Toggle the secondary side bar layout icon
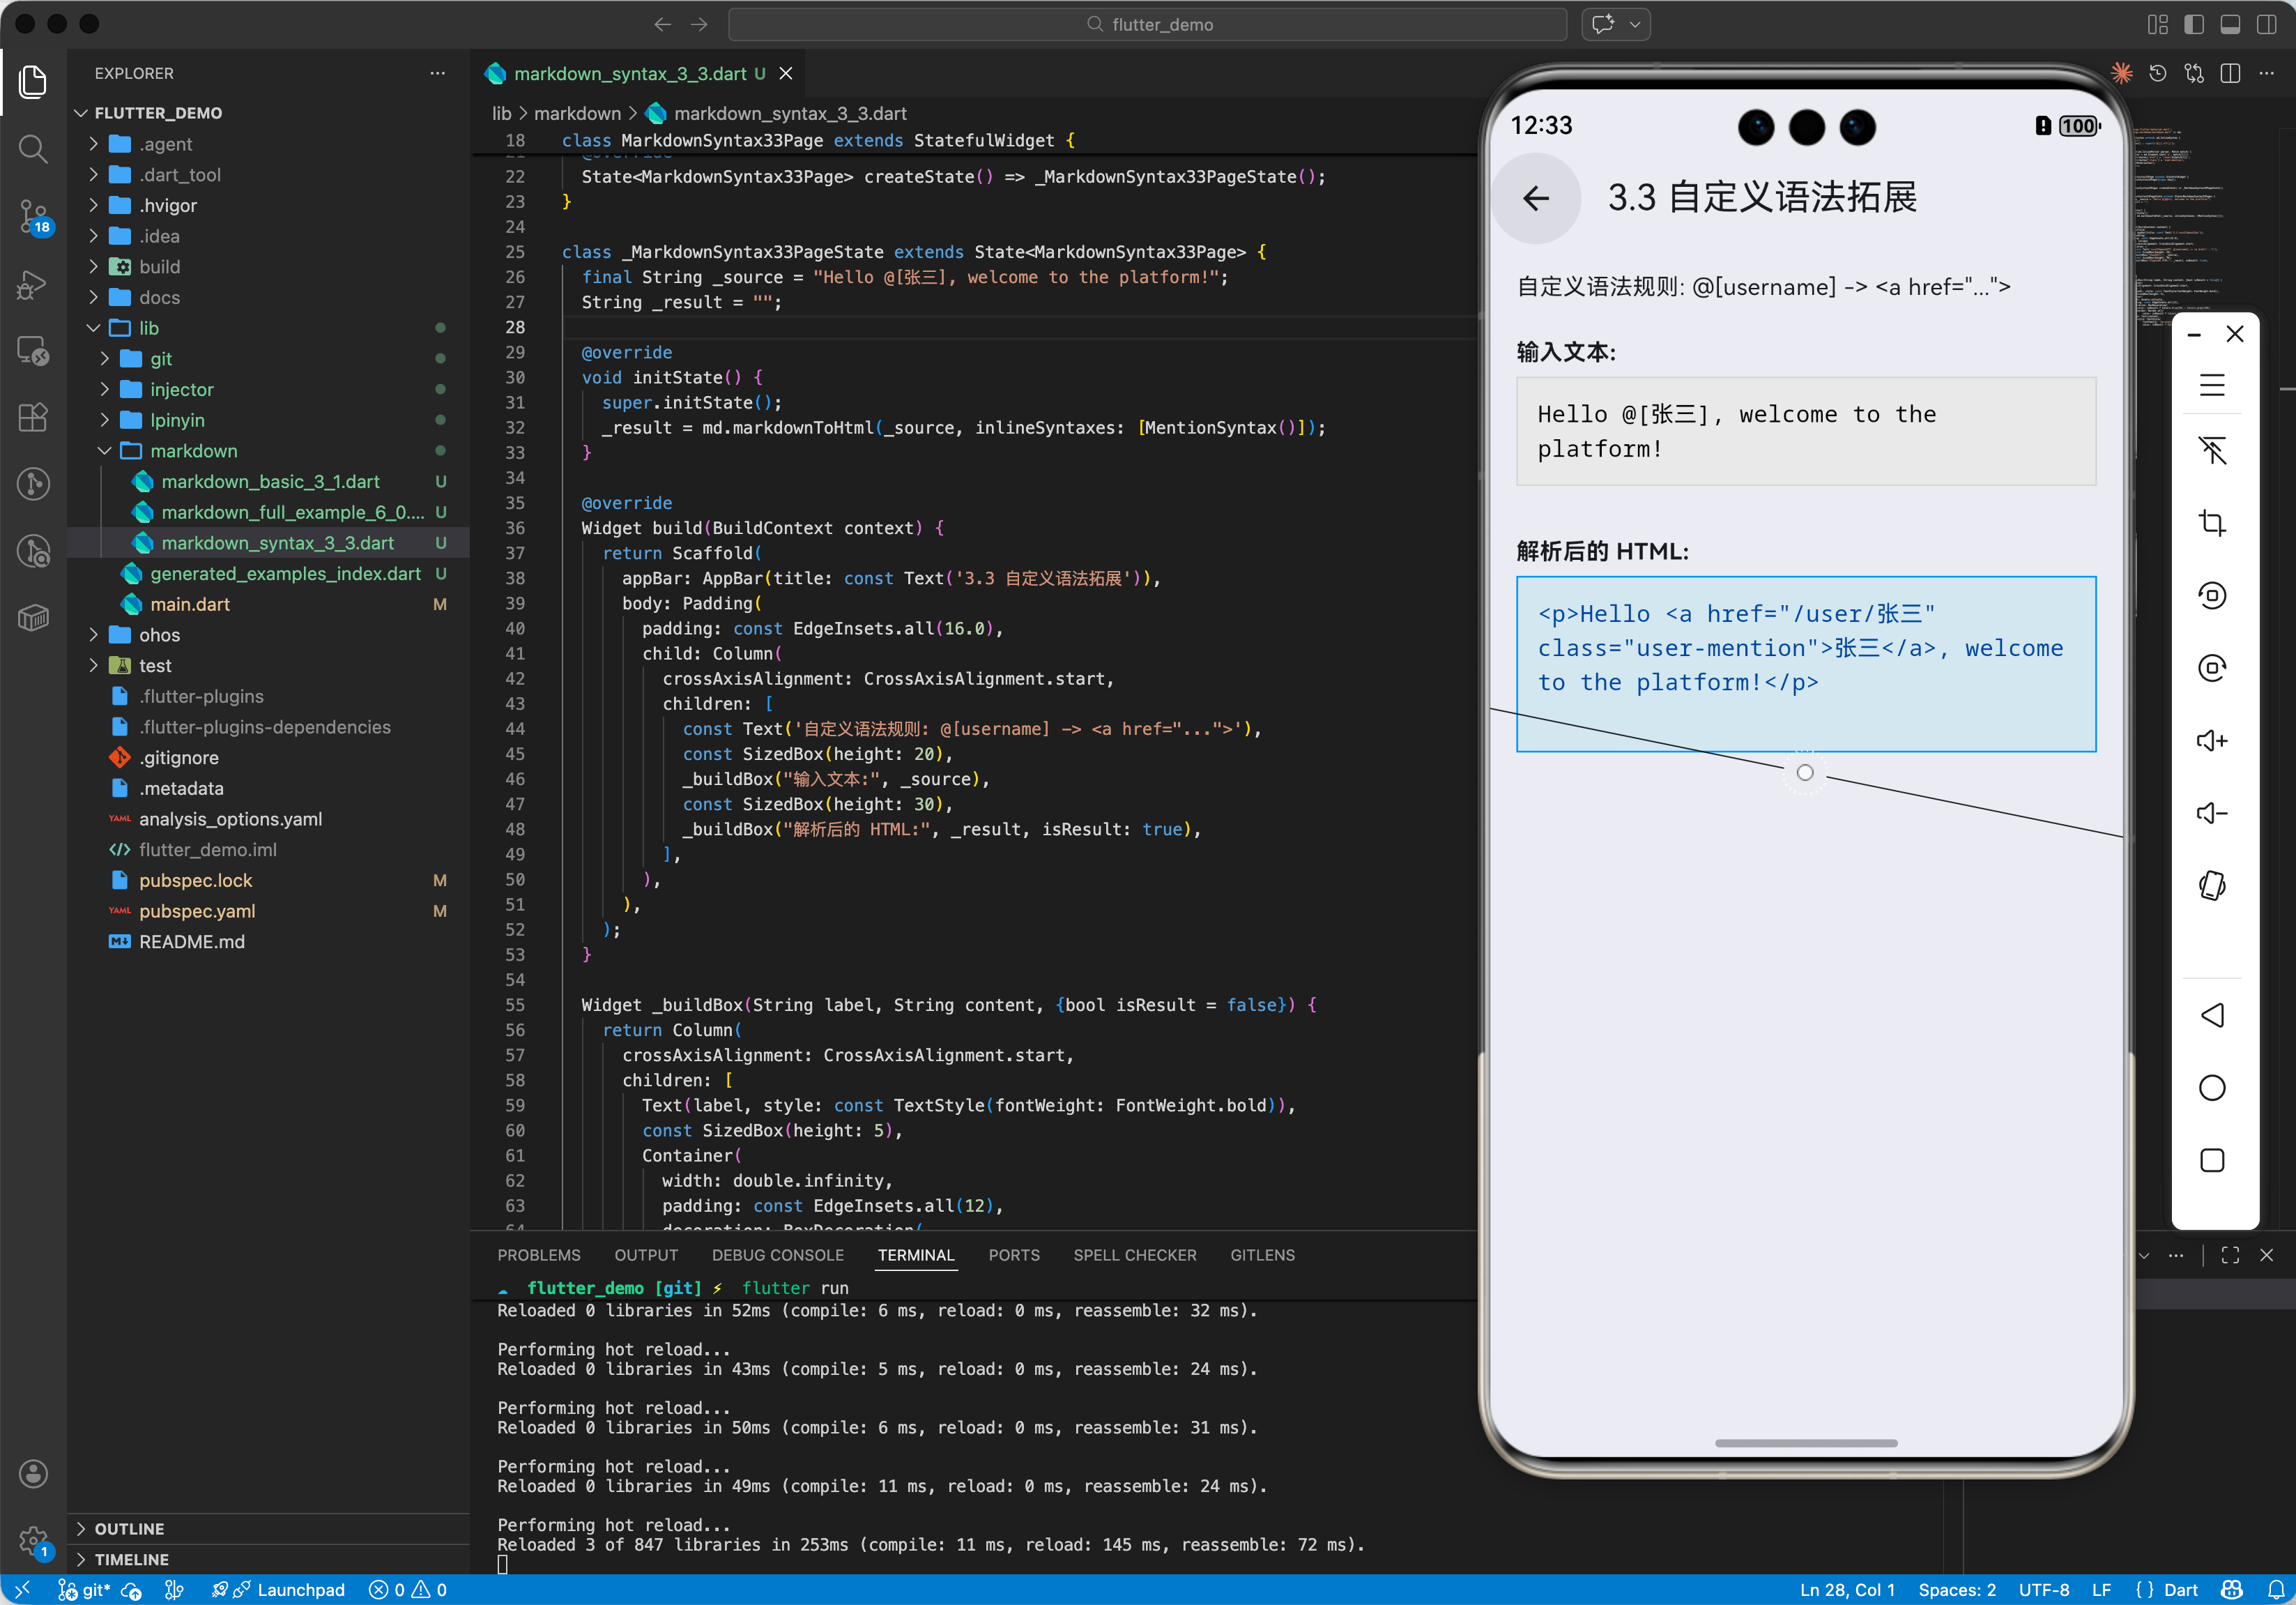This screenshot has width=2296, height=1605. pyautogui.click(x=2267, y=24)
